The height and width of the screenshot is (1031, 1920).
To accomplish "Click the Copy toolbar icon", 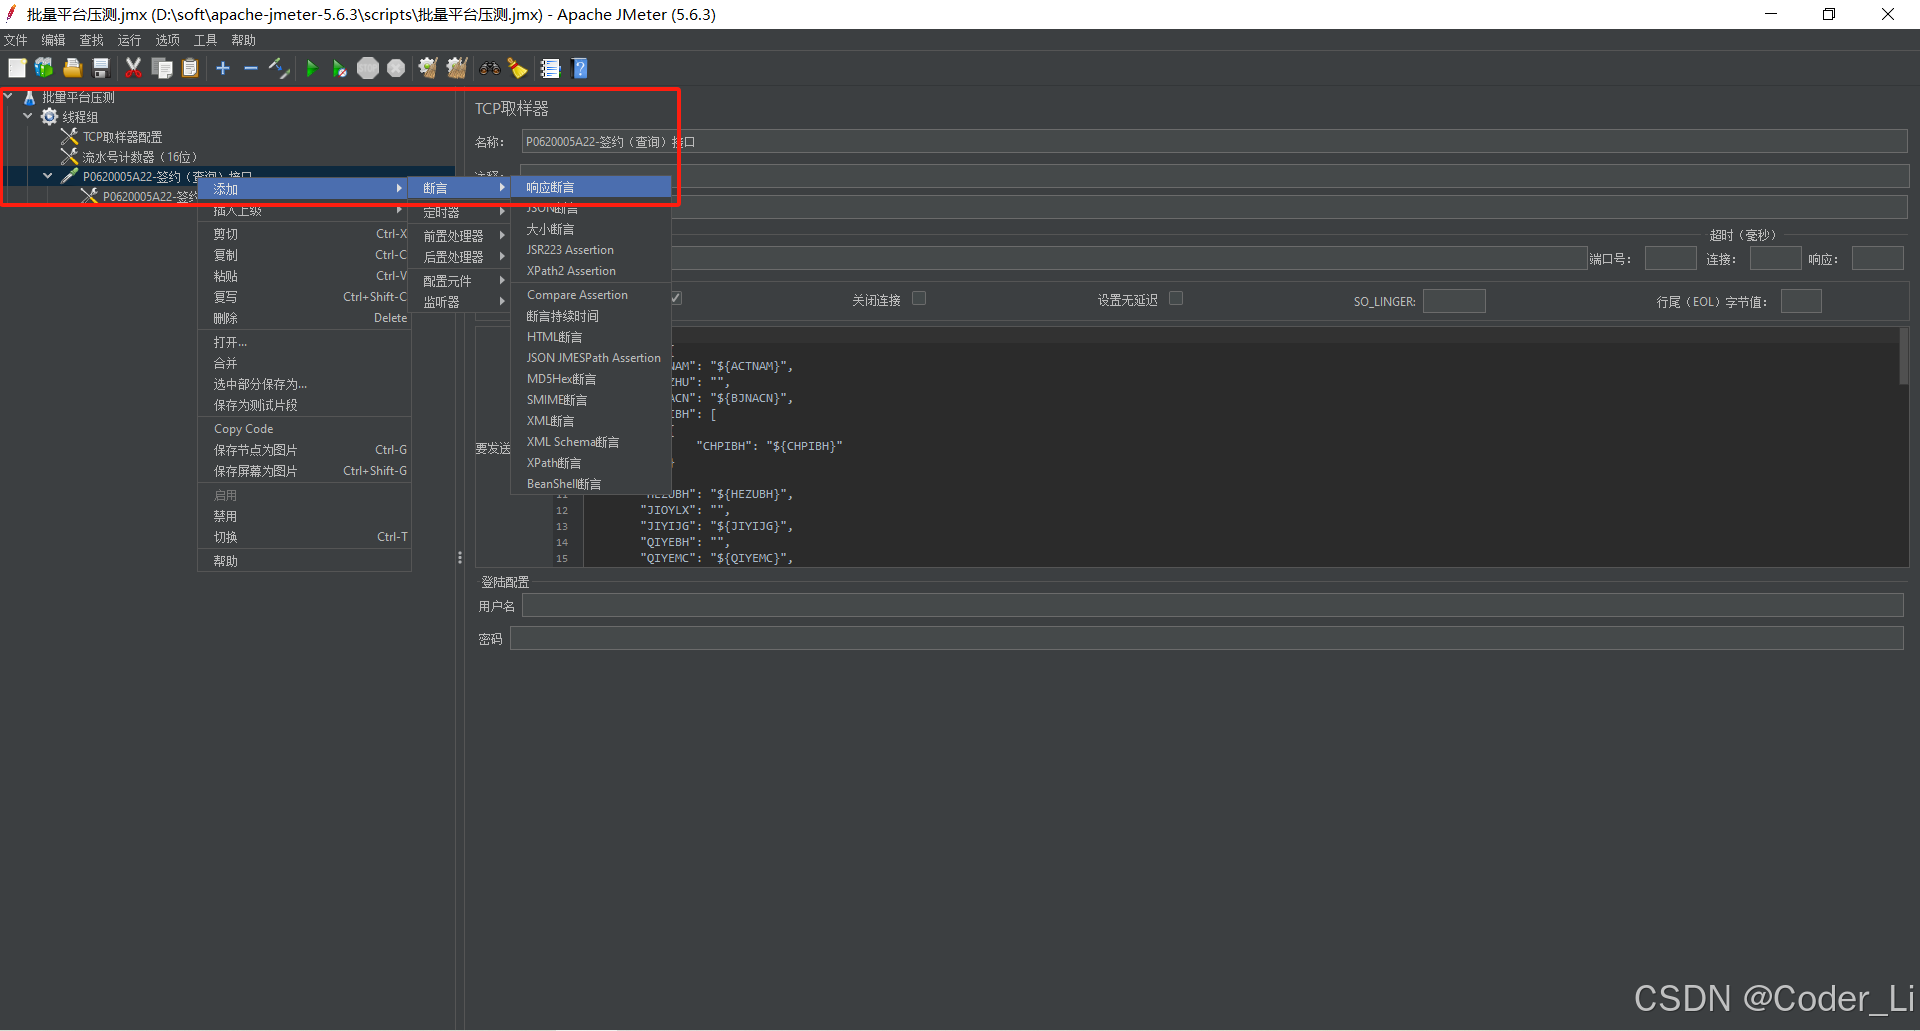I will click(162, 68).
